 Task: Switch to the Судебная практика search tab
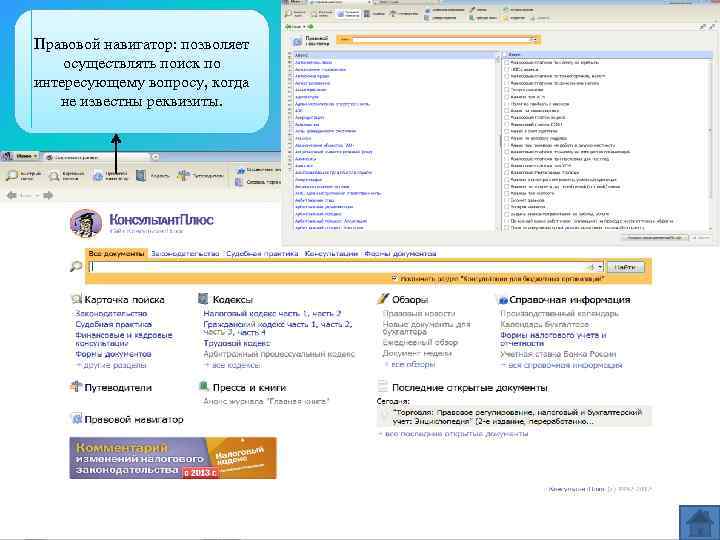(x=262, y=253)
